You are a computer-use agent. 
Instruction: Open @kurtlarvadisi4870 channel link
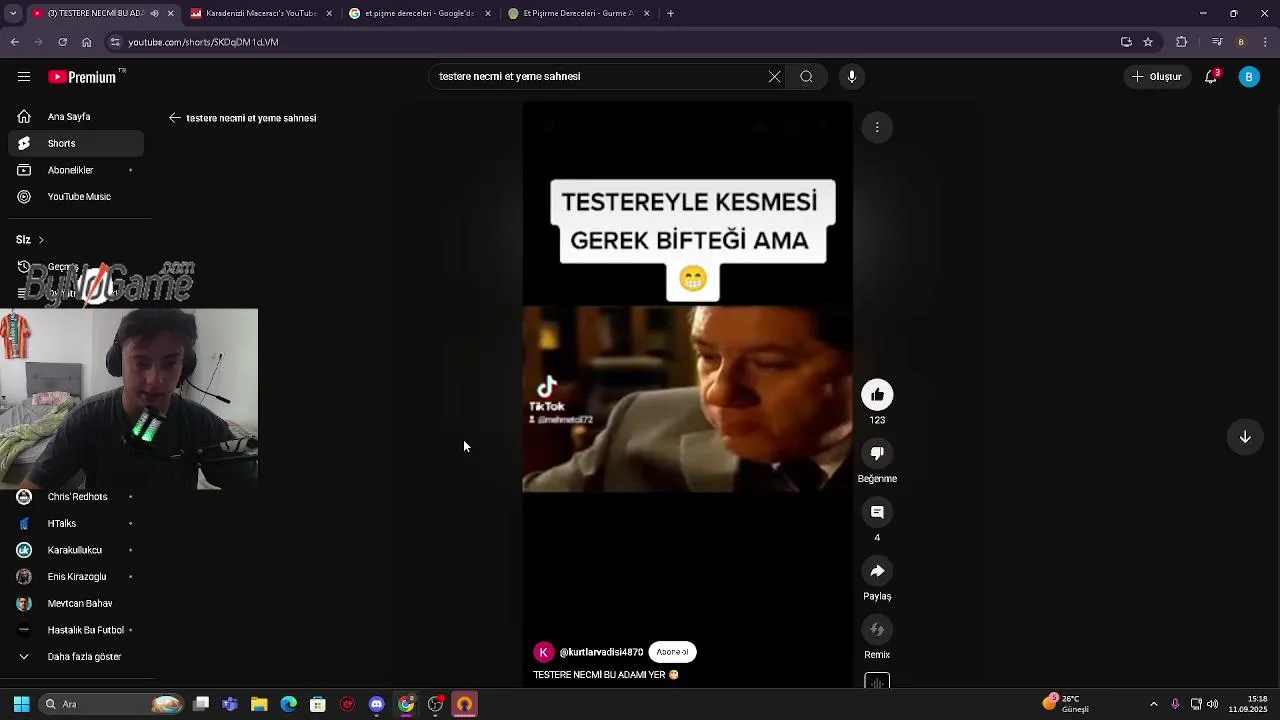(x=601, y=652)
